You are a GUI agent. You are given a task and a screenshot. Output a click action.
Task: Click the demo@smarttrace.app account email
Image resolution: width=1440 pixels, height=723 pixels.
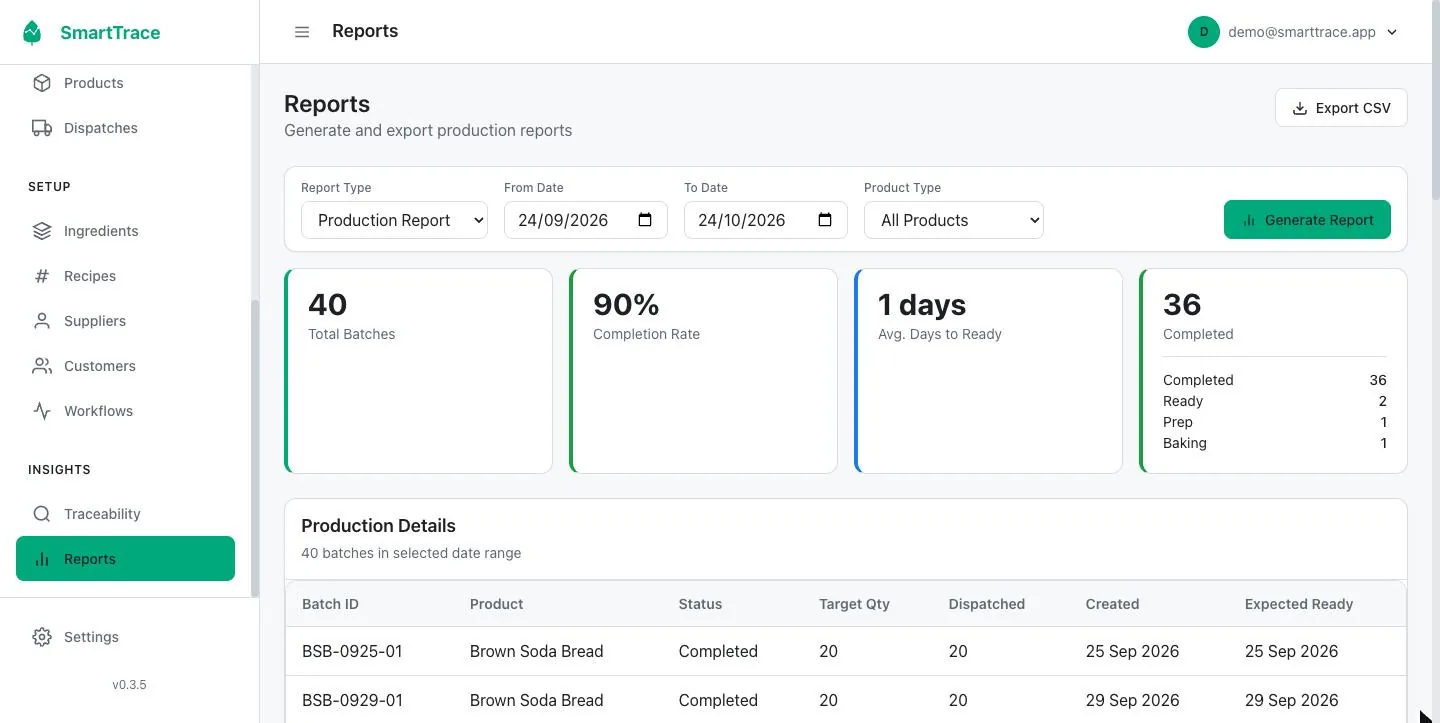[1302, 32]
